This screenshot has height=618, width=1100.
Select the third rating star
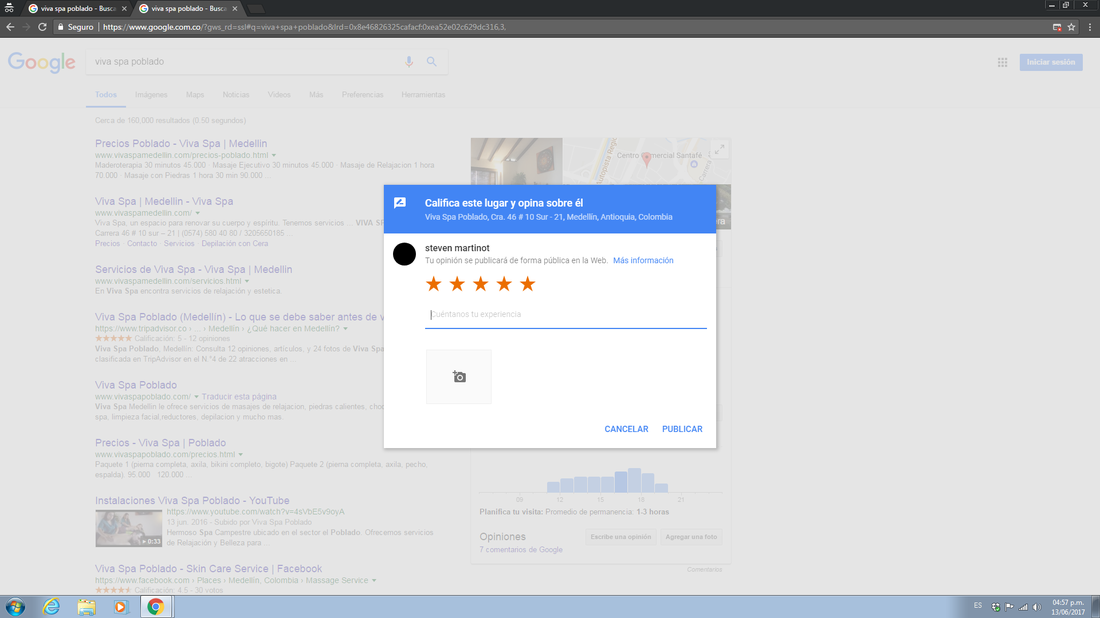[x=481, y=283]
